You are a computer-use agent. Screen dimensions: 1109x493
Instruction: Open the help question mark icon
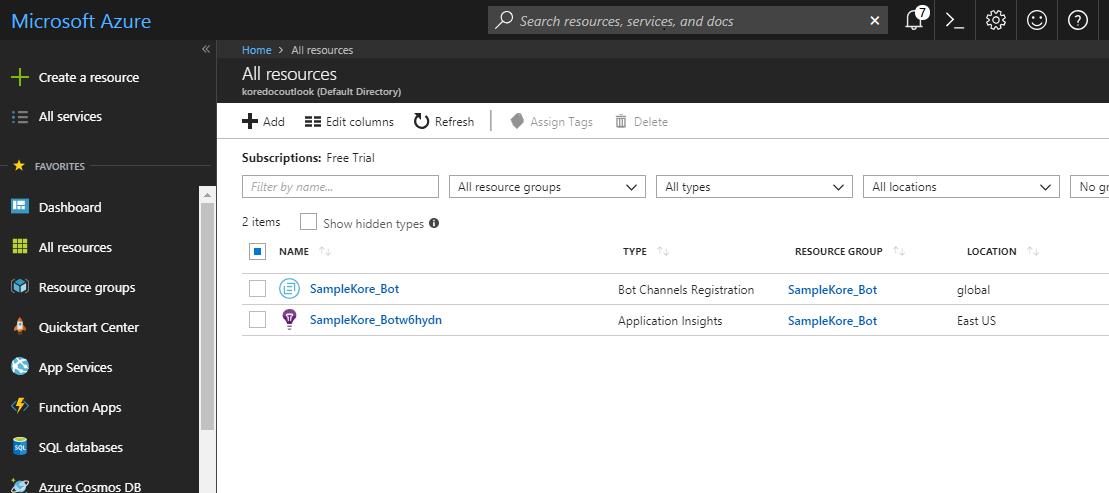coord(1078,21)
